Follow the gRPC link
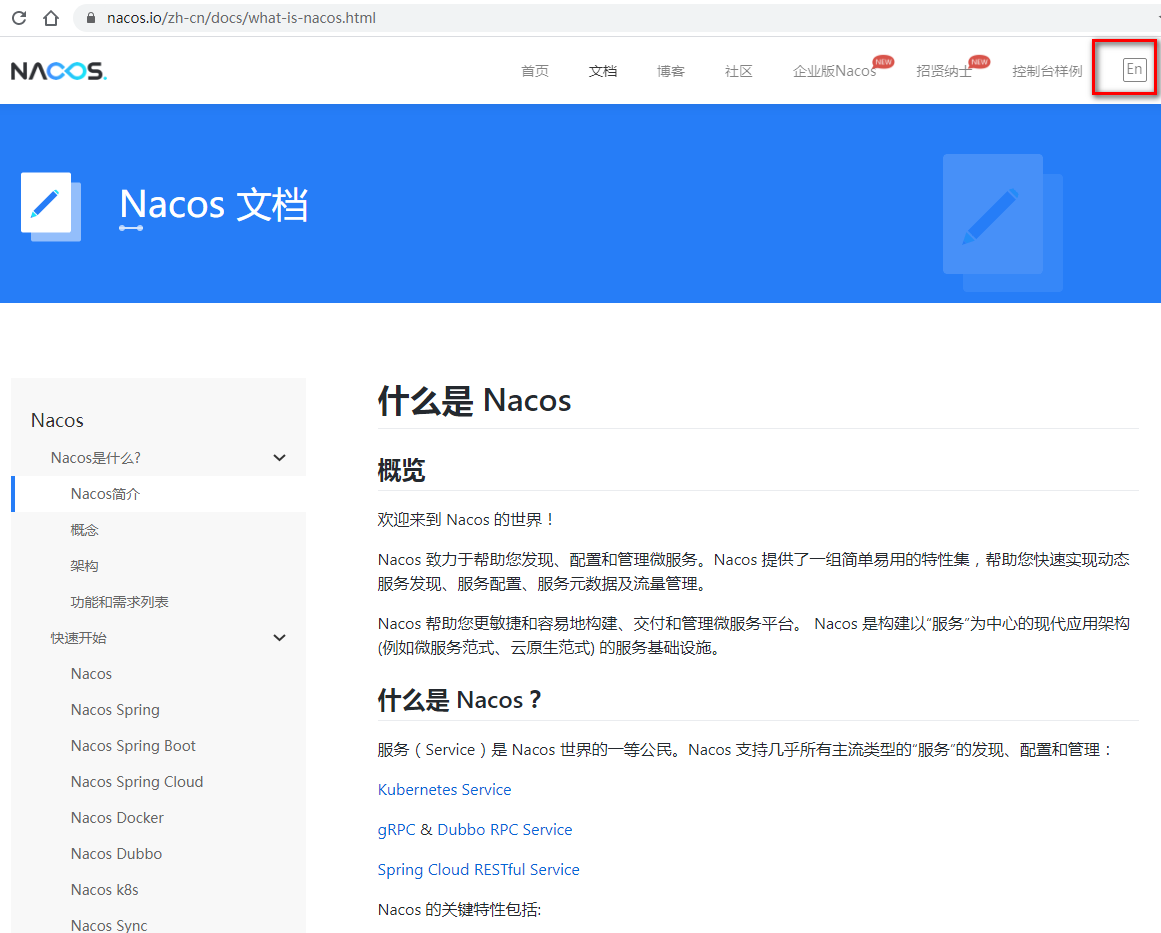Screen dimensions: 1161x933 [x=396, y=829]
